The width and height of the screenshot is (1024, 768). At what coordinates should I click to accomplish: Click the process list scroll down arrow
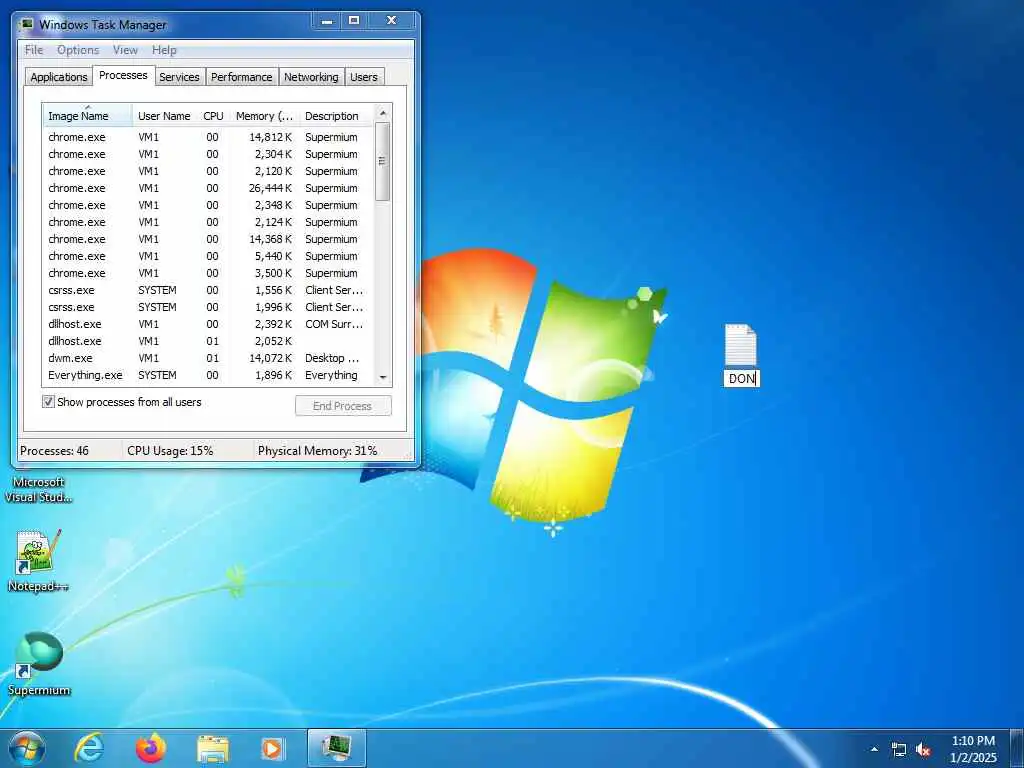click(383, 377)
